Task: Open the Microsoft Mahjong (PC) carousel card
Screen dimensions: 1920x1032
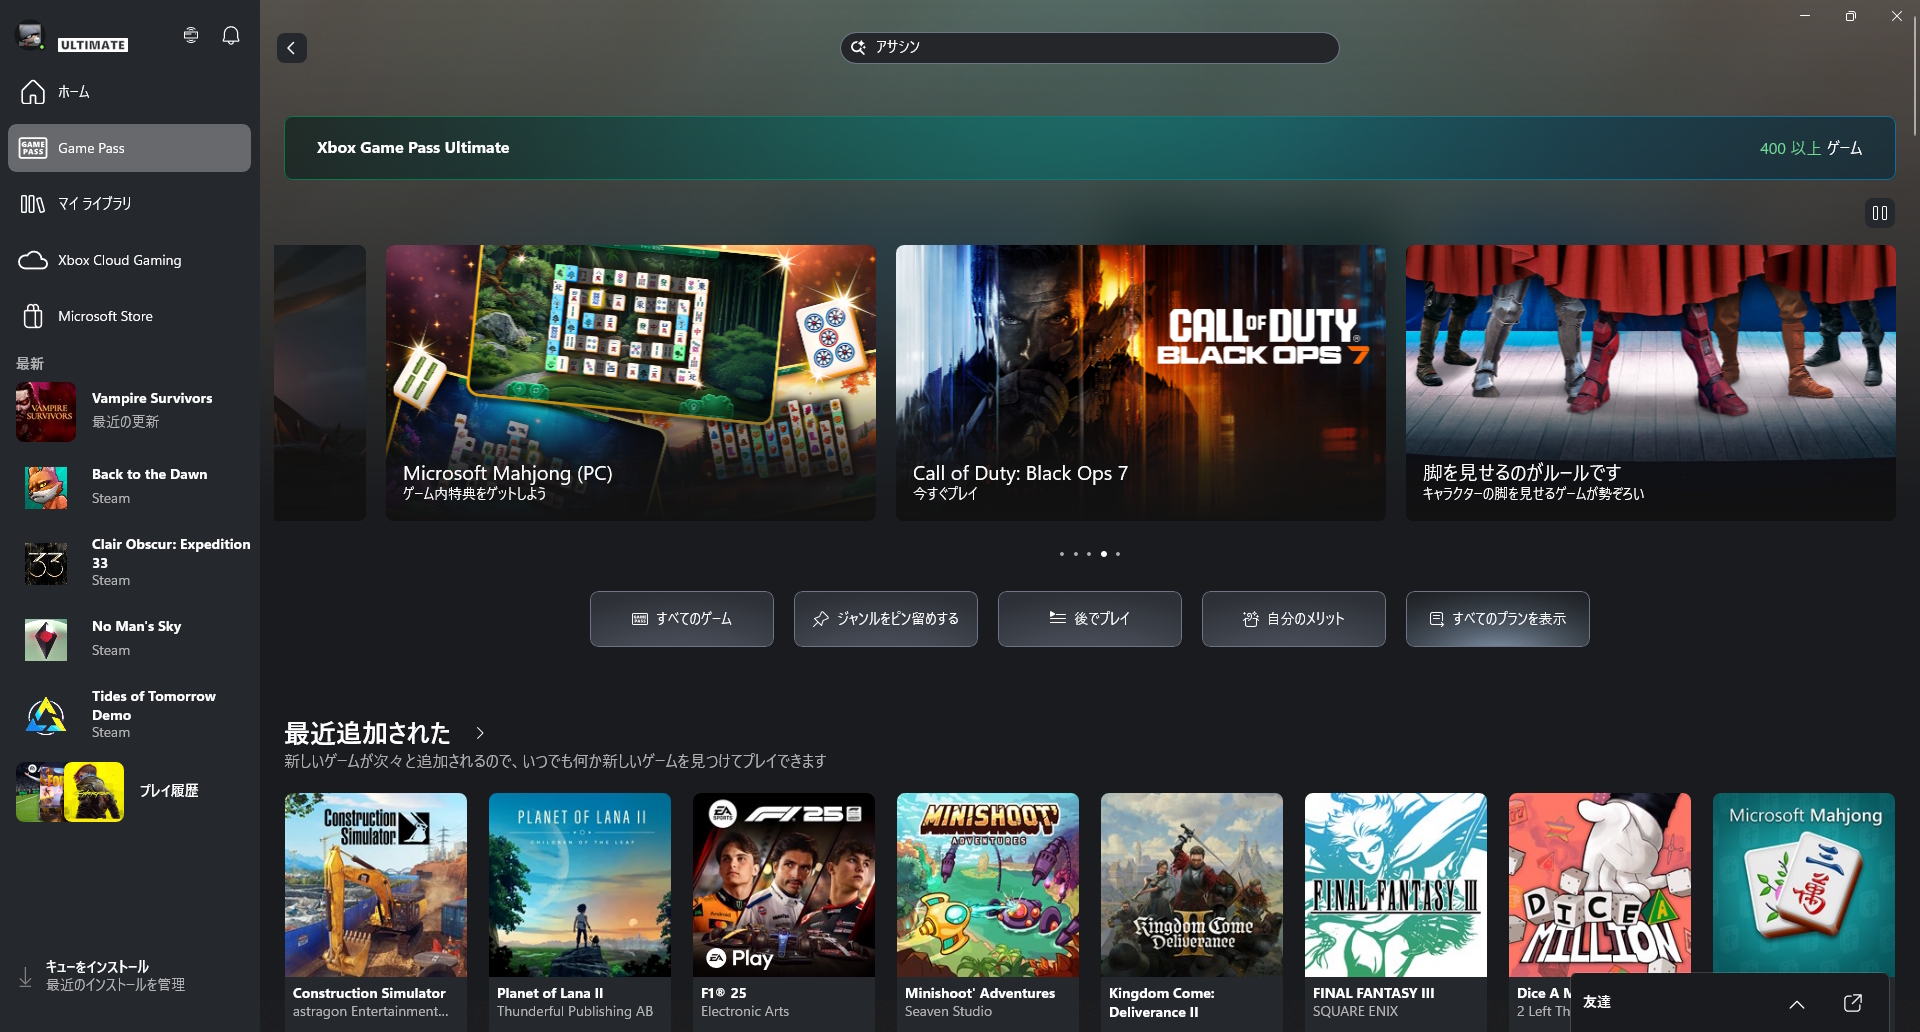Action: [x=631, y=383]
